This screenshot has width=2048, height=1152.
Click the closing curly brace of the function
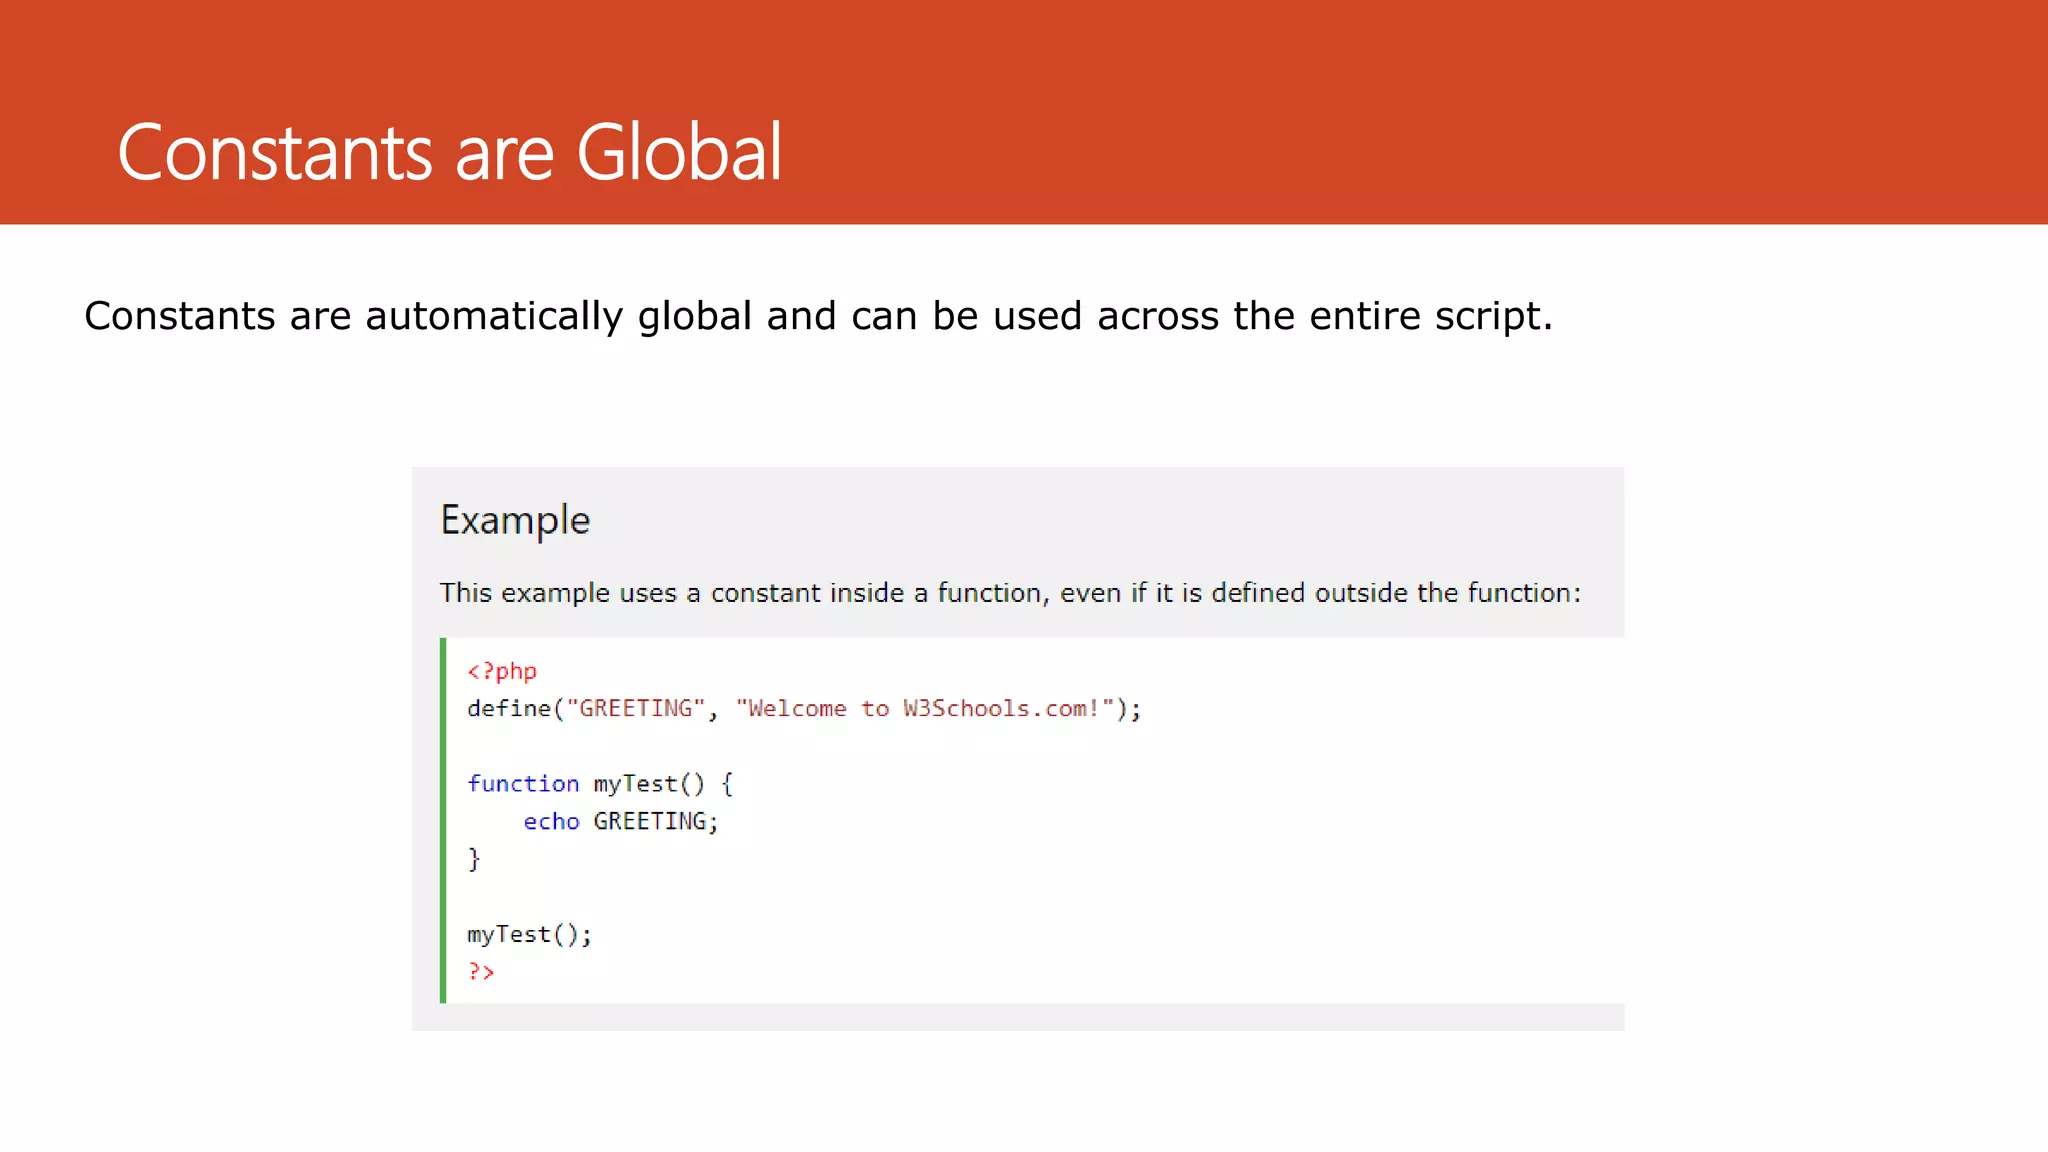(x=474, y=859)
